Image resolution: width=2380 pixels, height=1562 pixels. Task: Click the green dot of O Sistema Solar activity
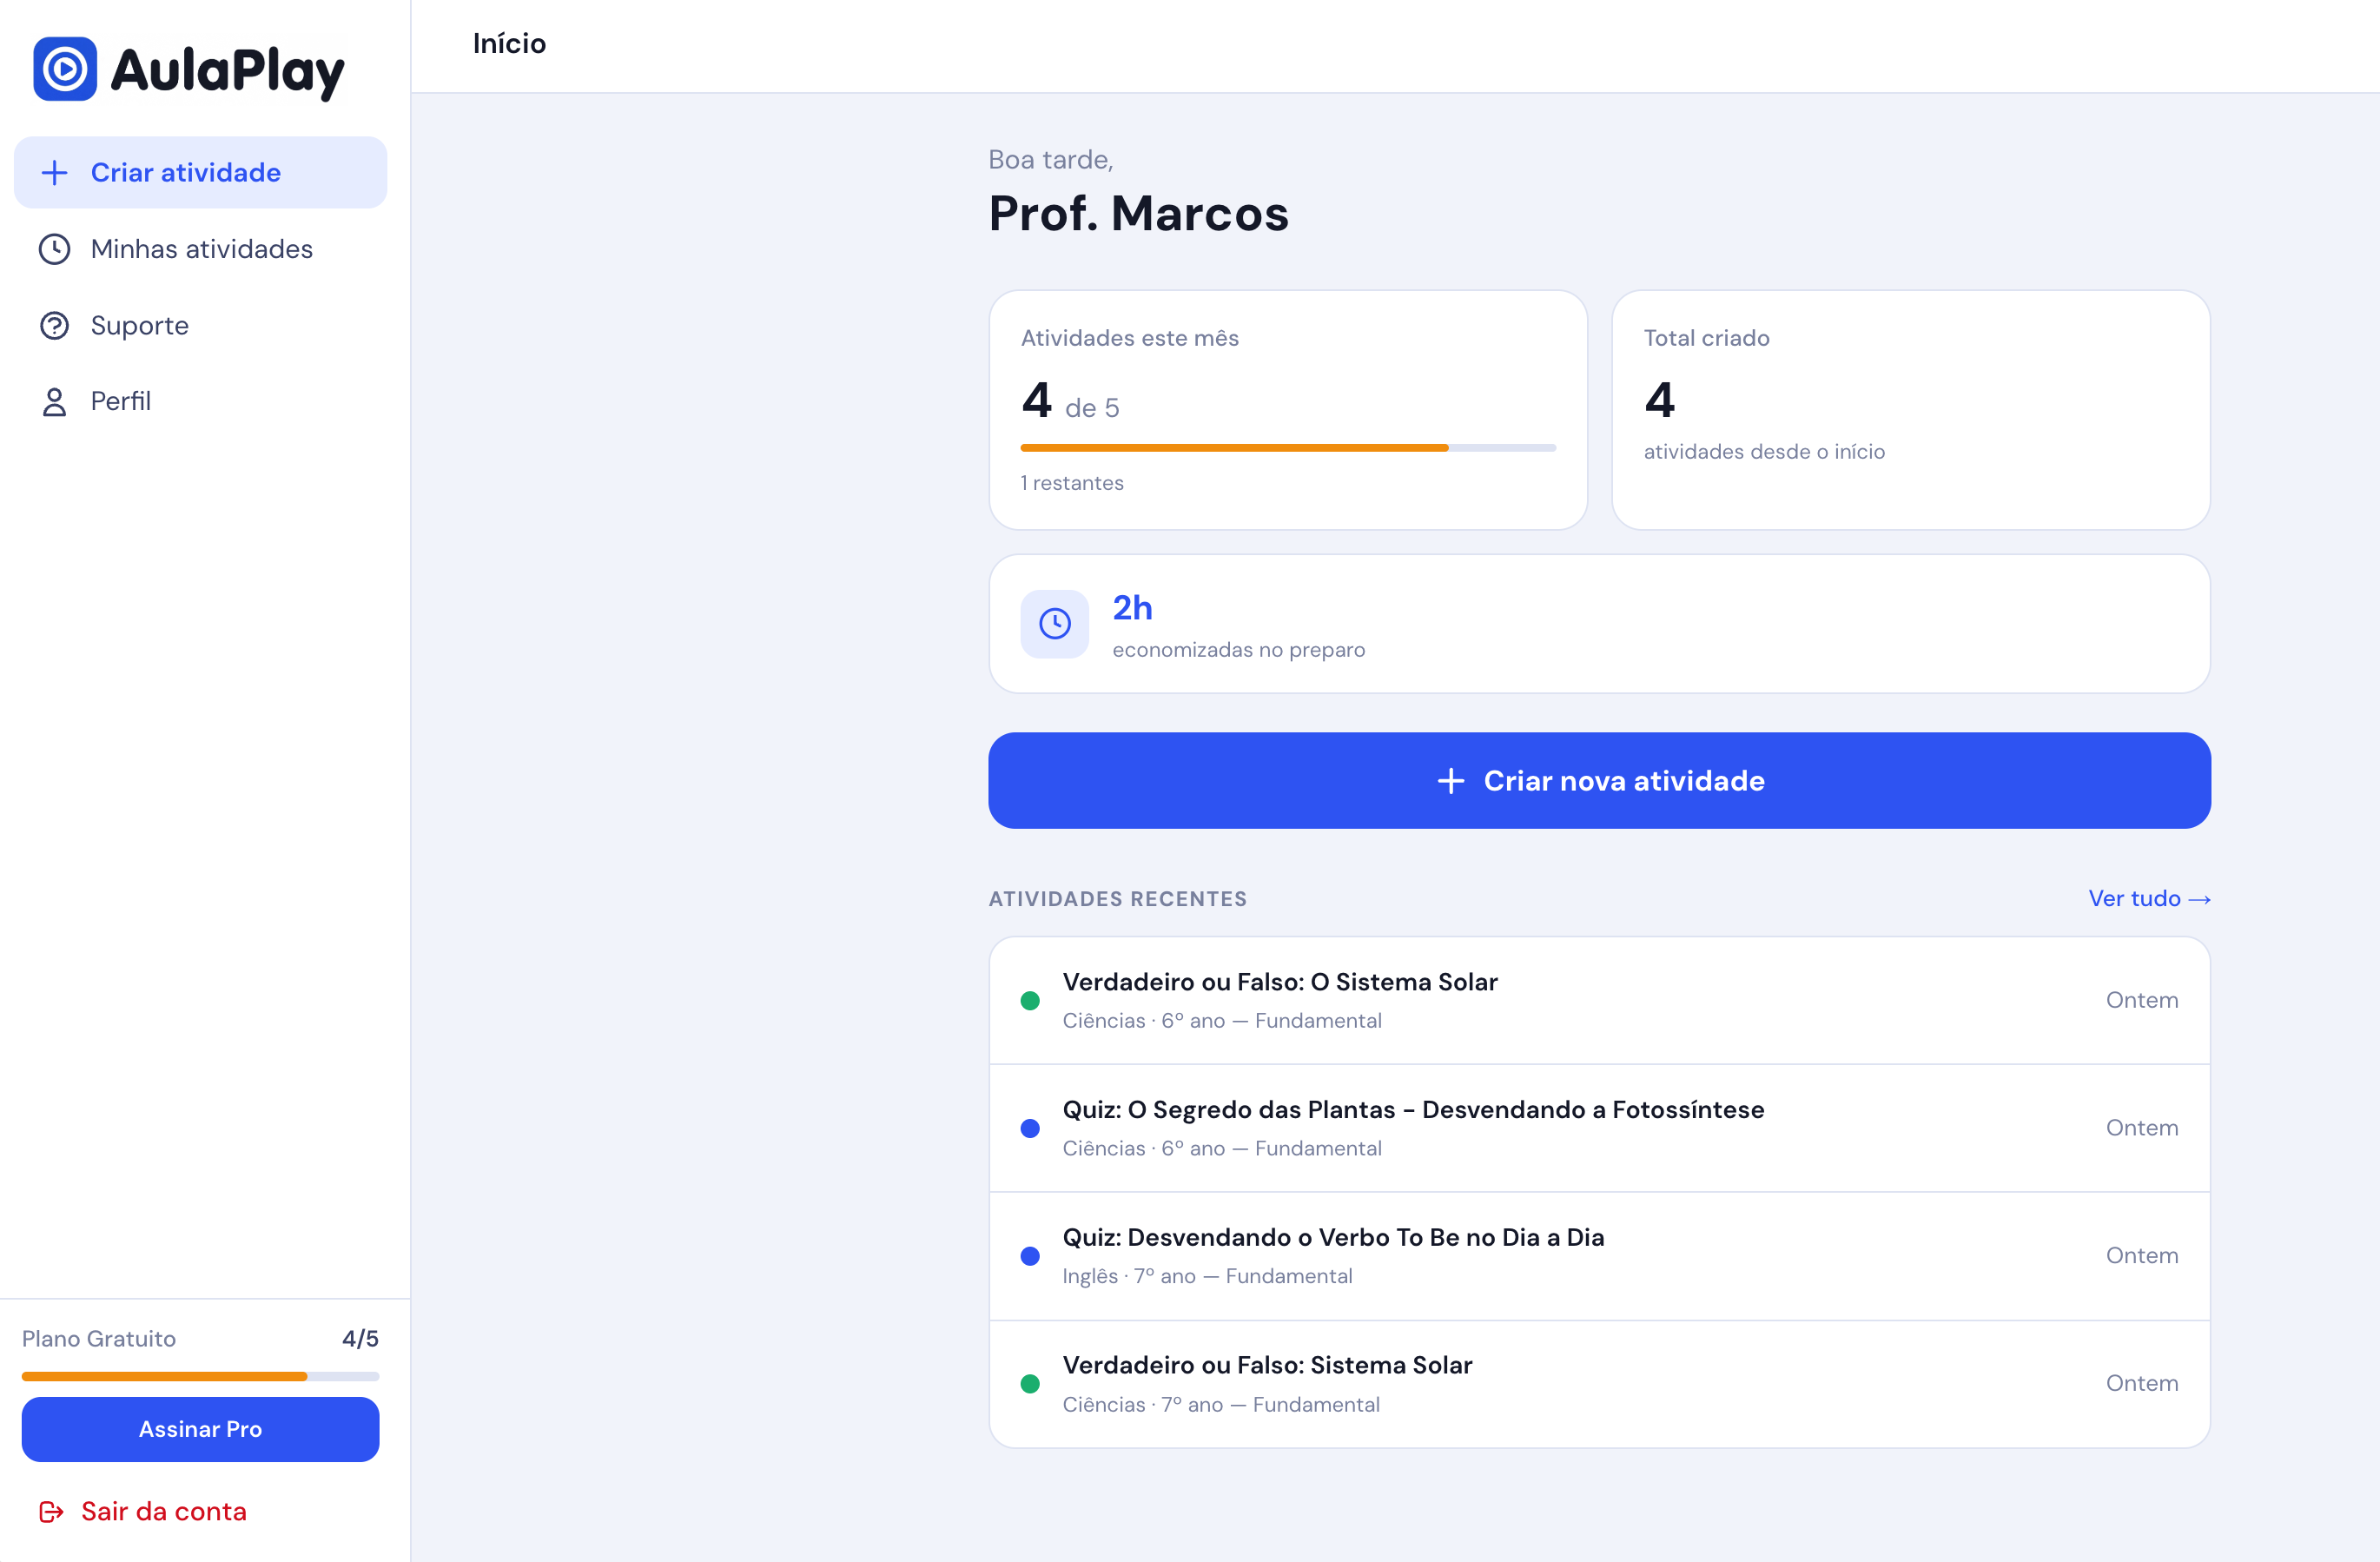click(x=1029, y=1001)
